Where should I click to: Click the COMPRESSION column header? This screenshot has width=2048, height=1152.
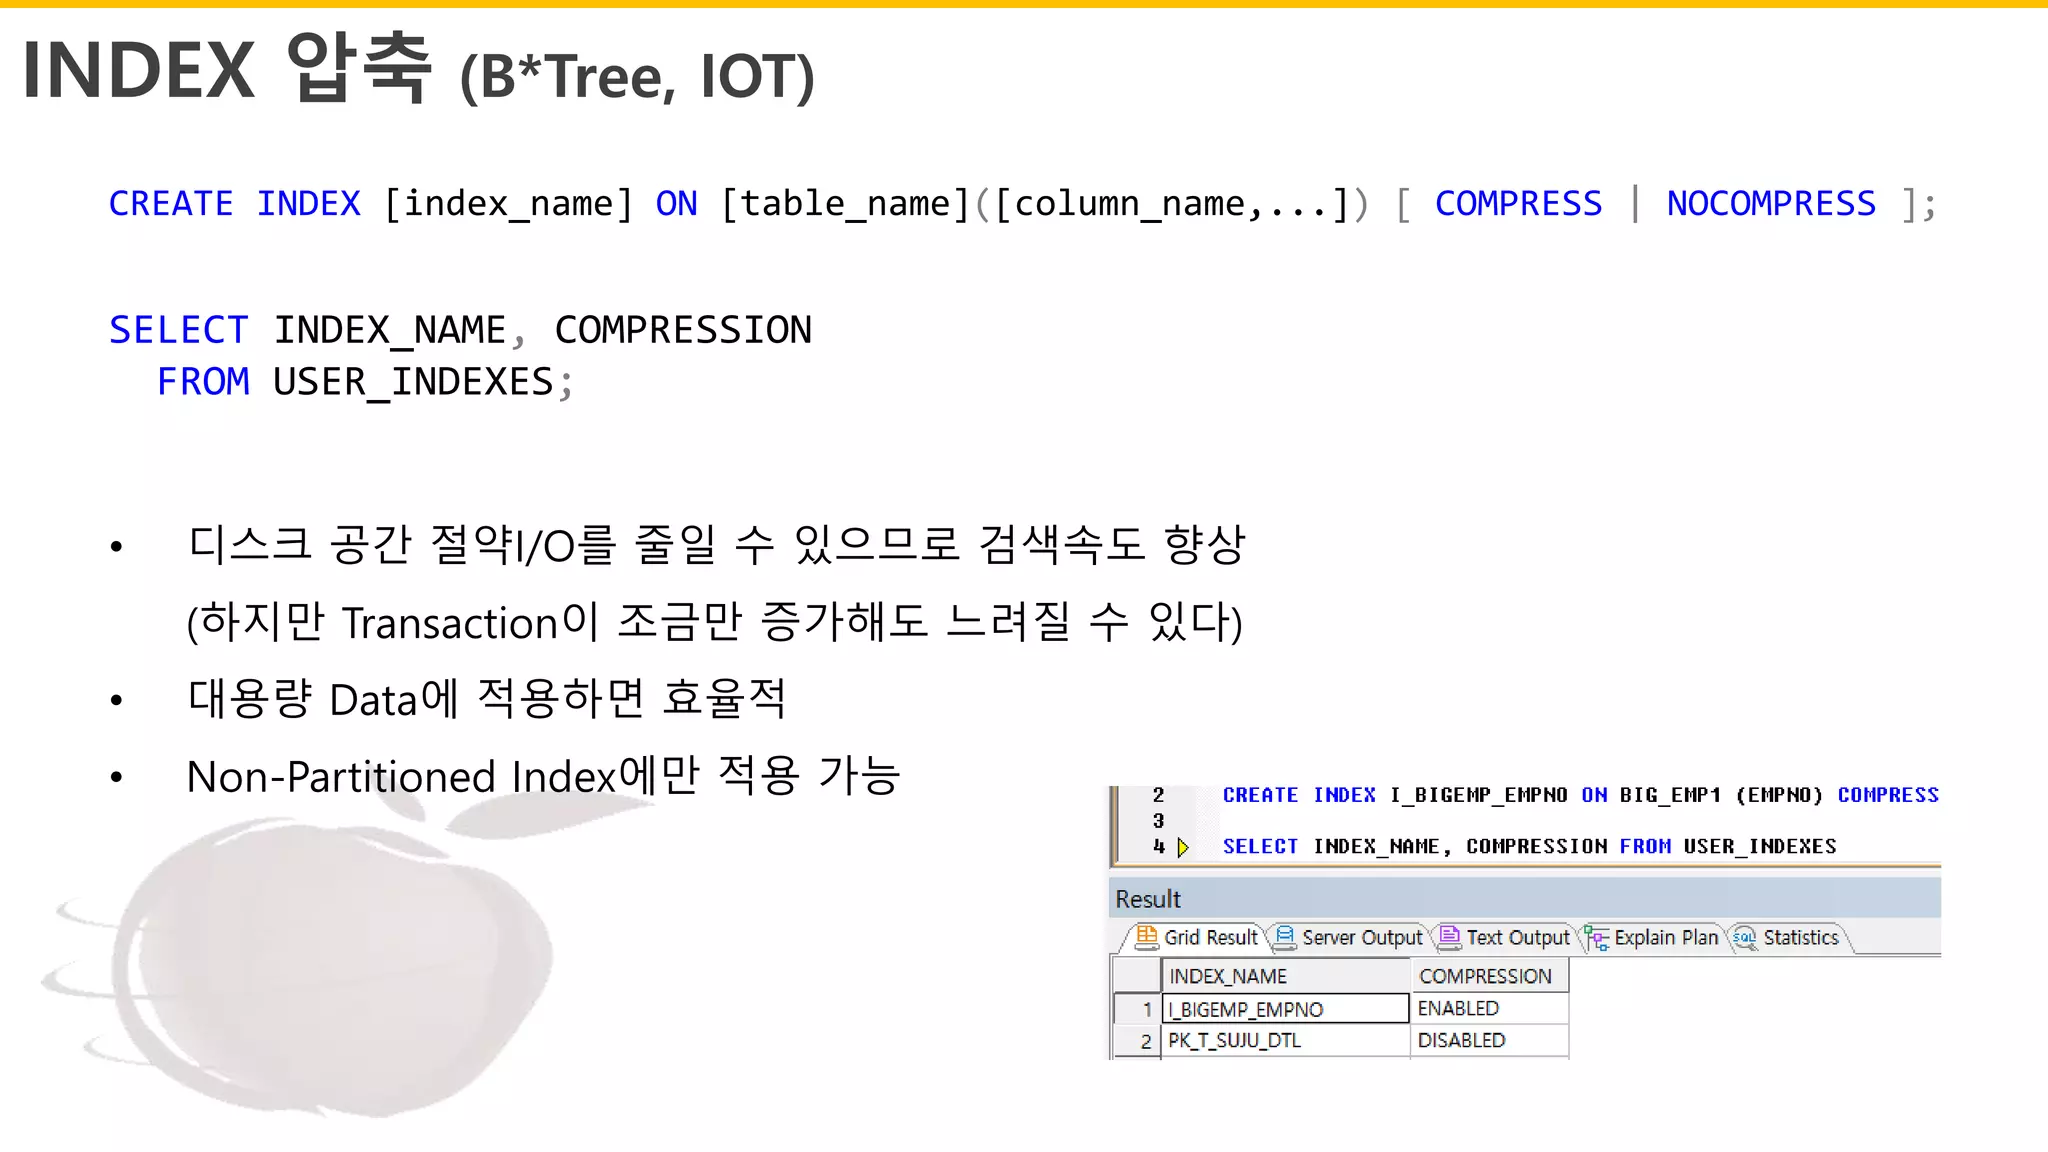(1489, 976)
